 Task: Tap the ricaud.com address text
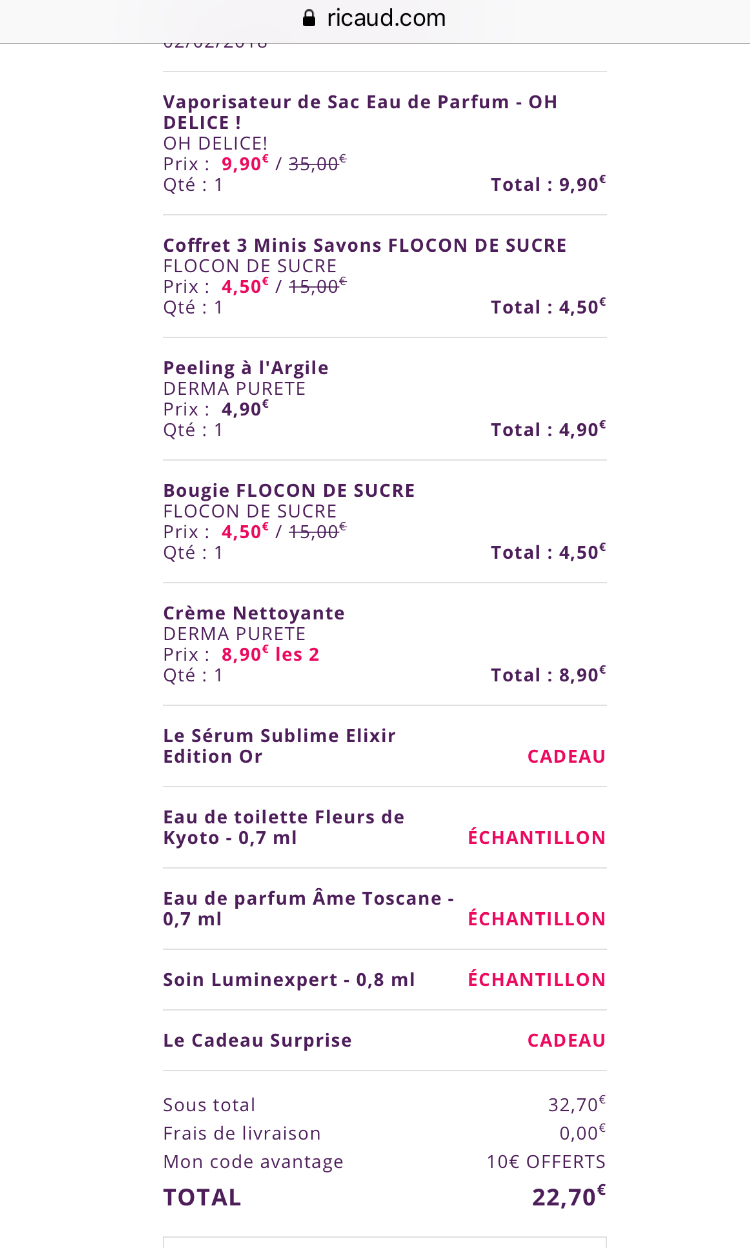pyautogui.click(x=386, y=18)
